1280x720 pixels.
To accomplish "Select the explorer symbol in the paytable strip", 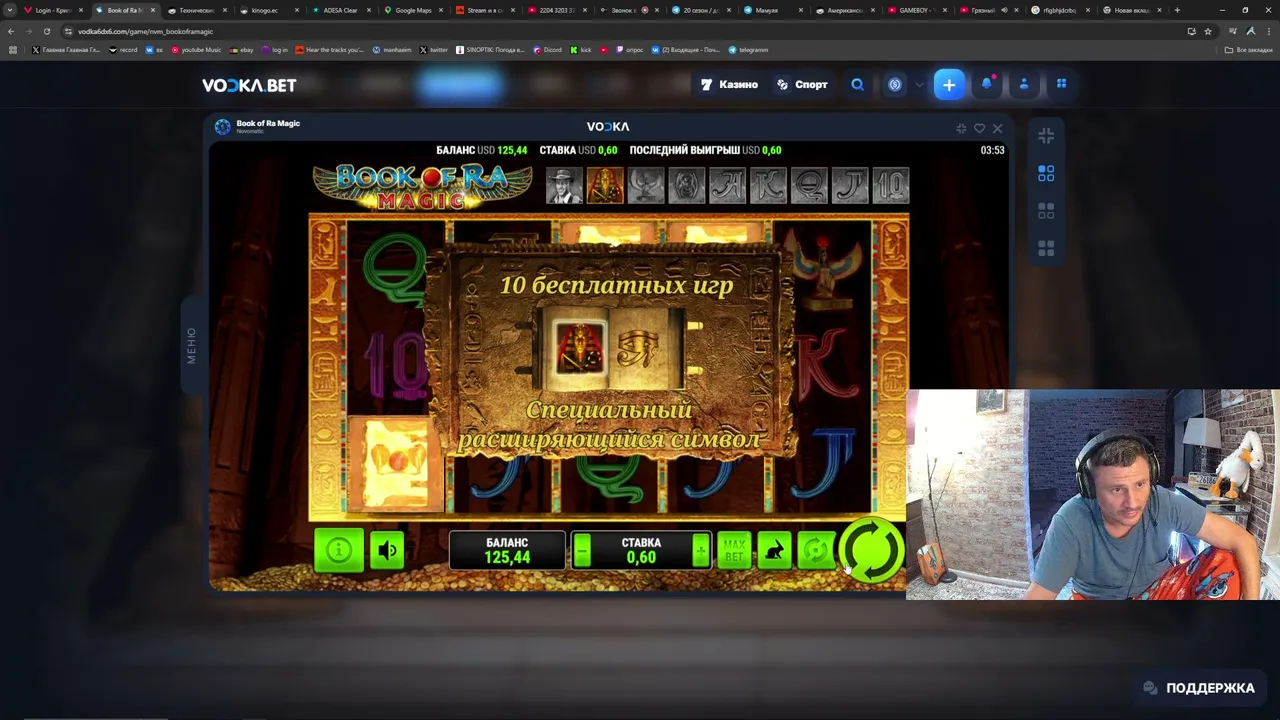I will coord(564,186).
